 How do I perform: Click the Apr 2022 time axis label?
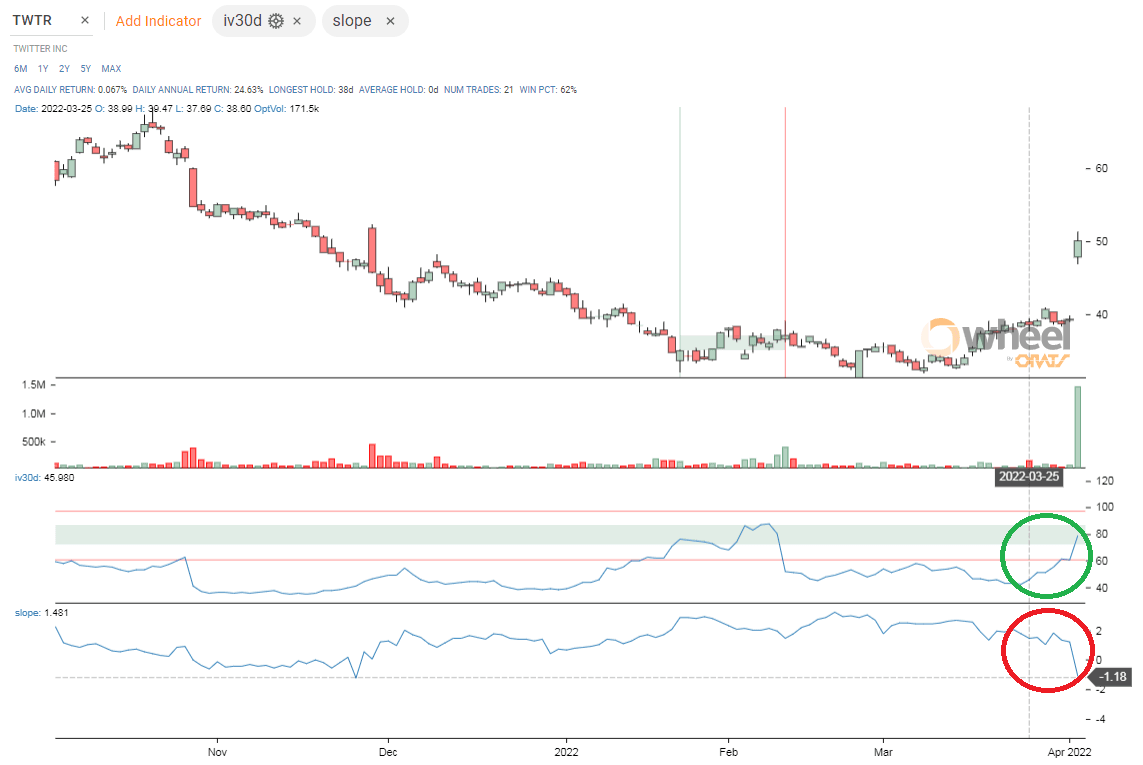tap(1069, 752)
